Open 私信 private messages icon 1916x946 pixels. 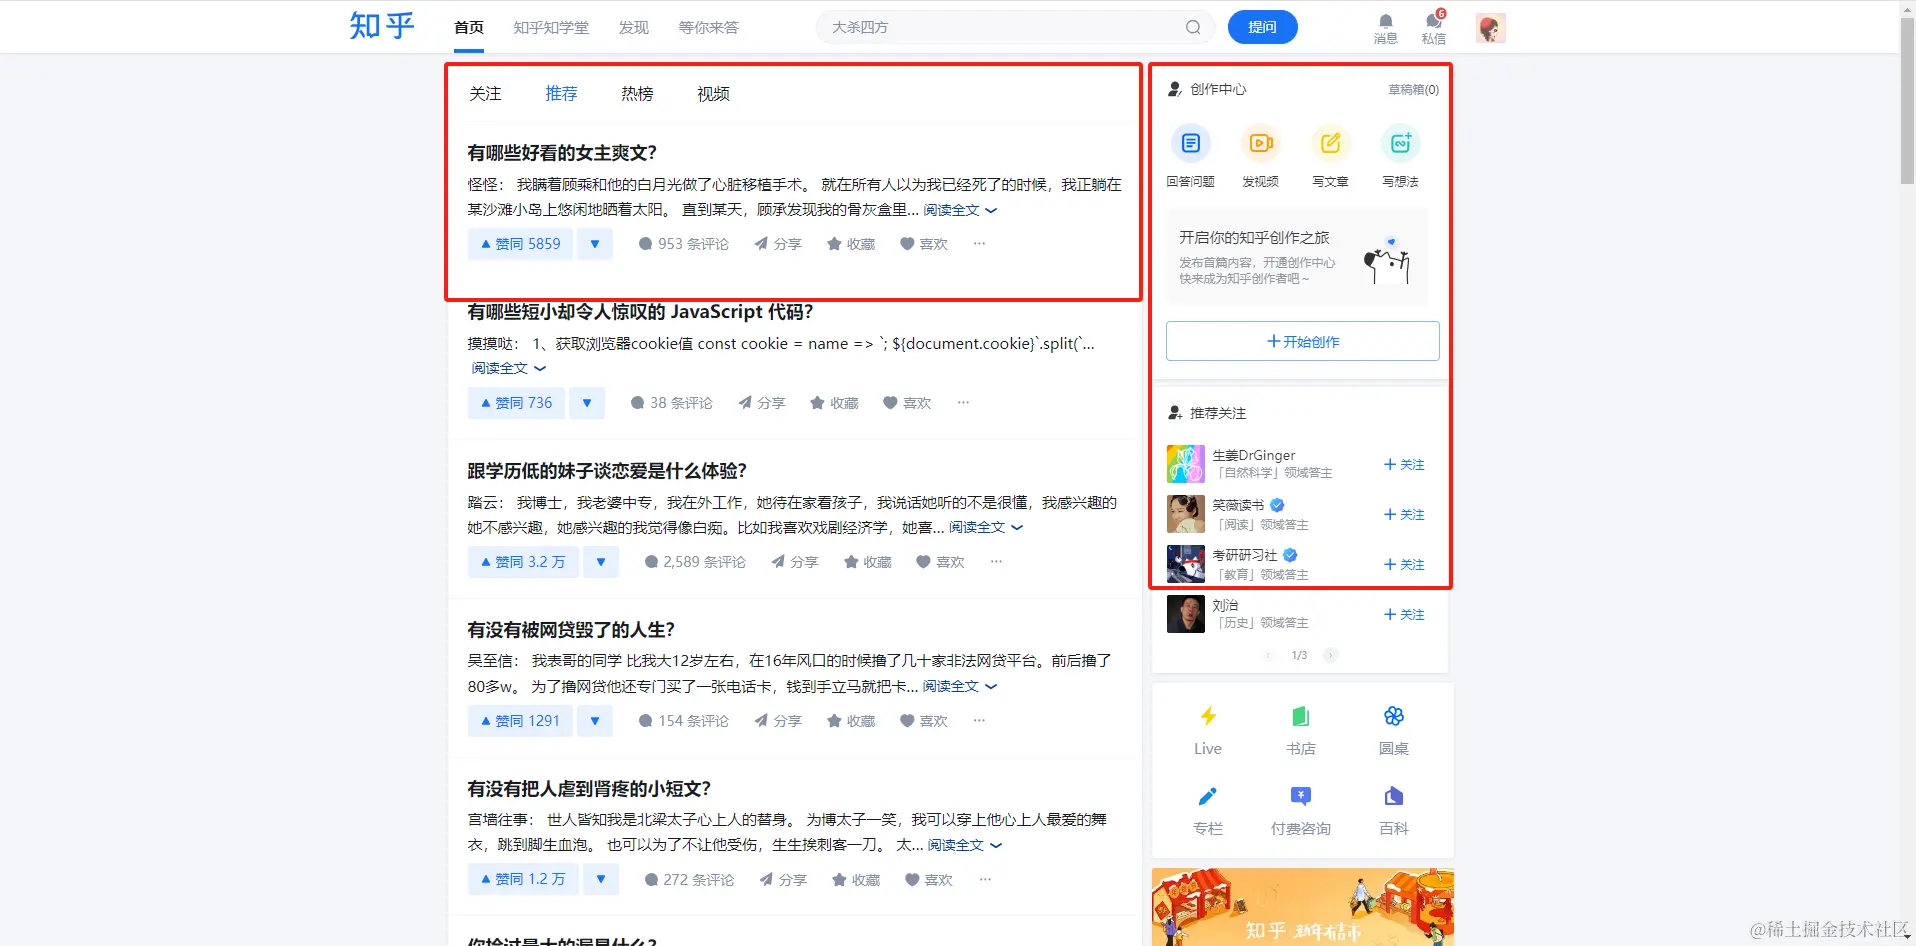[x=1433, y=29]
